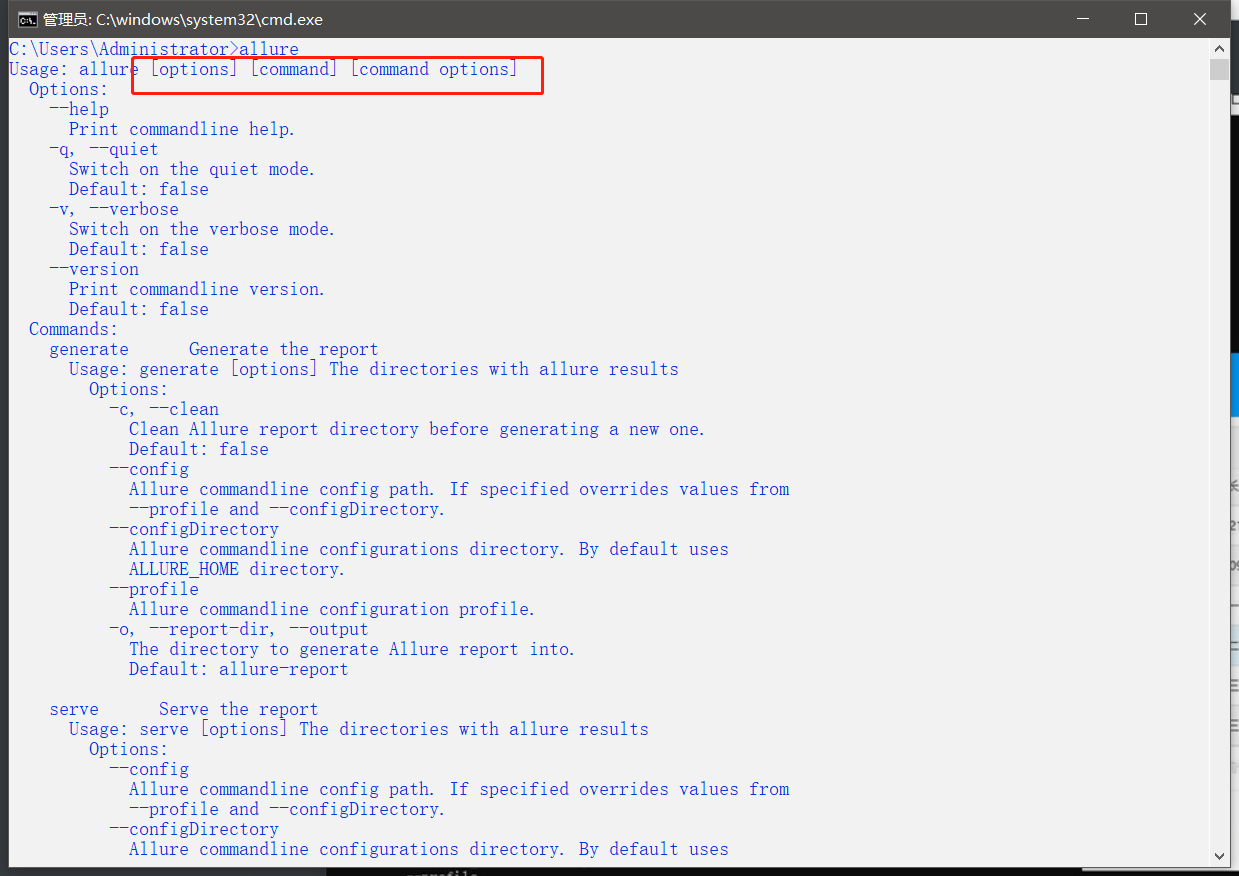The image size is (1239, 876).
Task: Click the "--help" option line
Action: click(79, 109)
